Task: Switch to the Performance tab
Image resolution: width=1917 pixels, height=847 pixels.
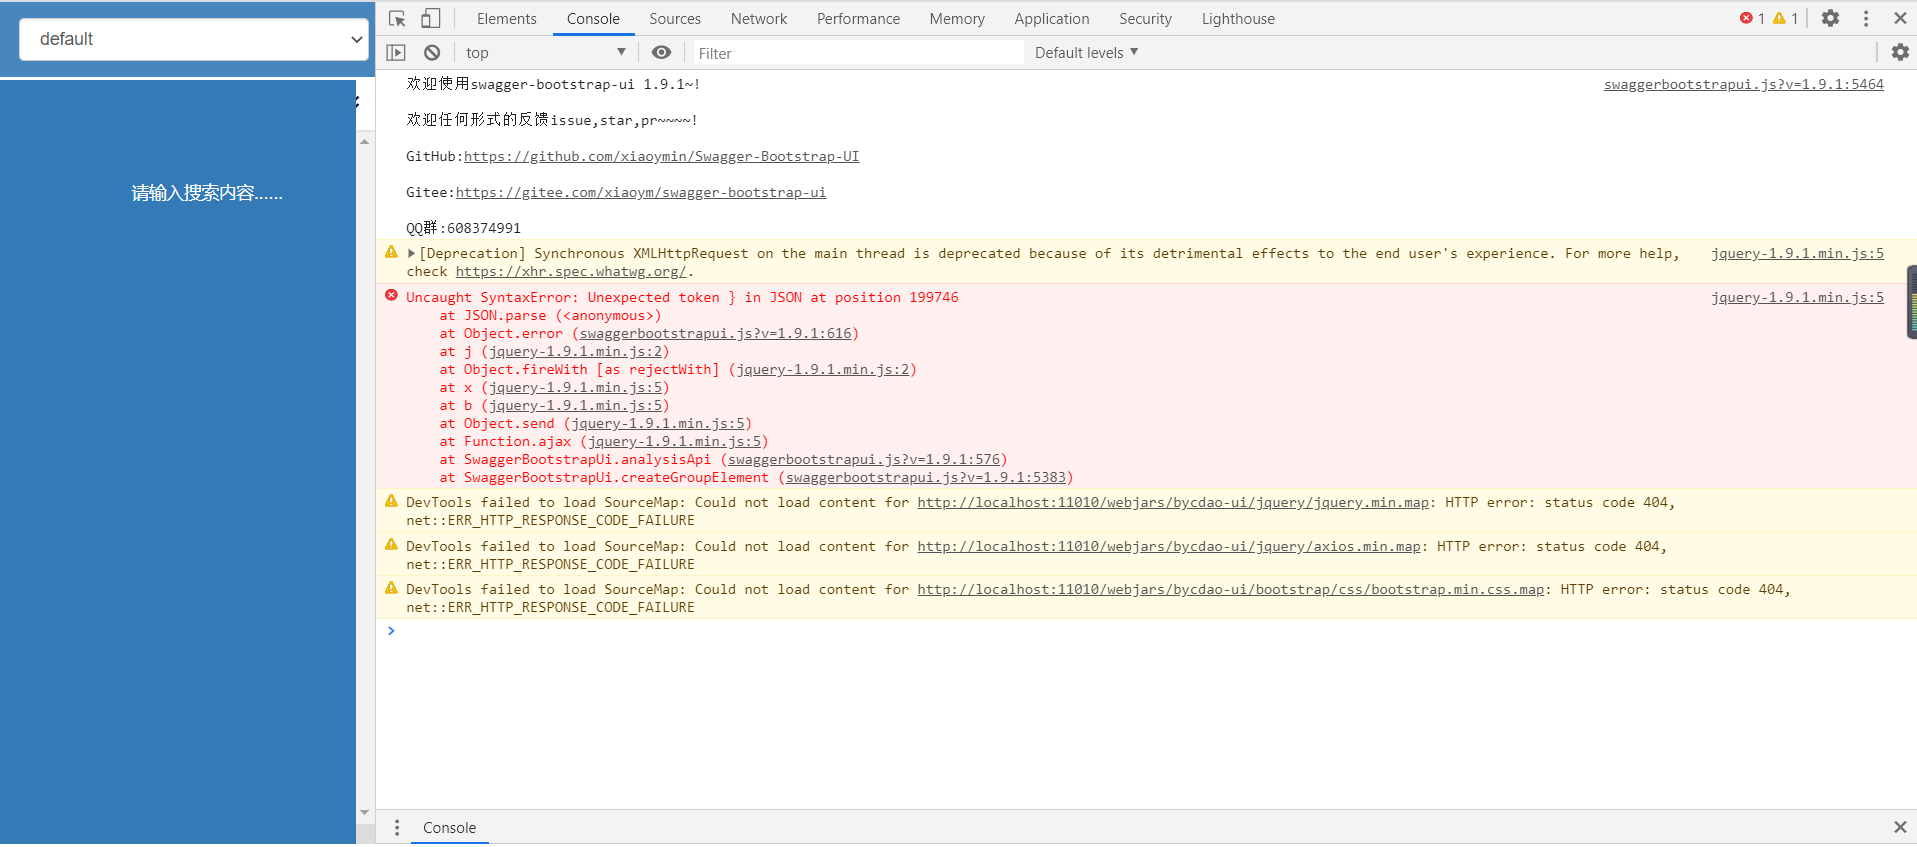Action: 858,18
